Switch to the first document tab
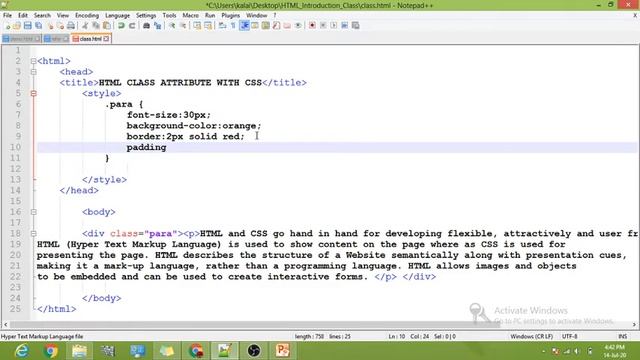The height and width of the screenshot is (360, 640). click(21, 39)
